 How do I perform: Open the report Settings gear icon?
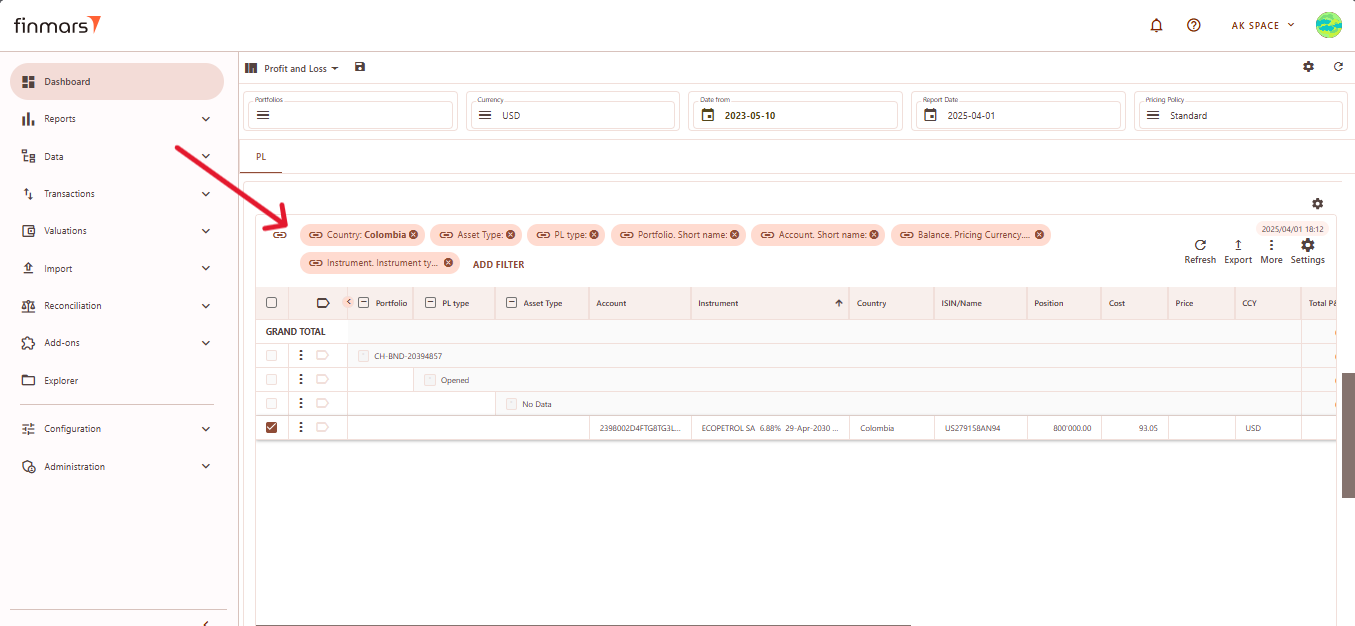pyautogui.click(x=1307, y=246)
